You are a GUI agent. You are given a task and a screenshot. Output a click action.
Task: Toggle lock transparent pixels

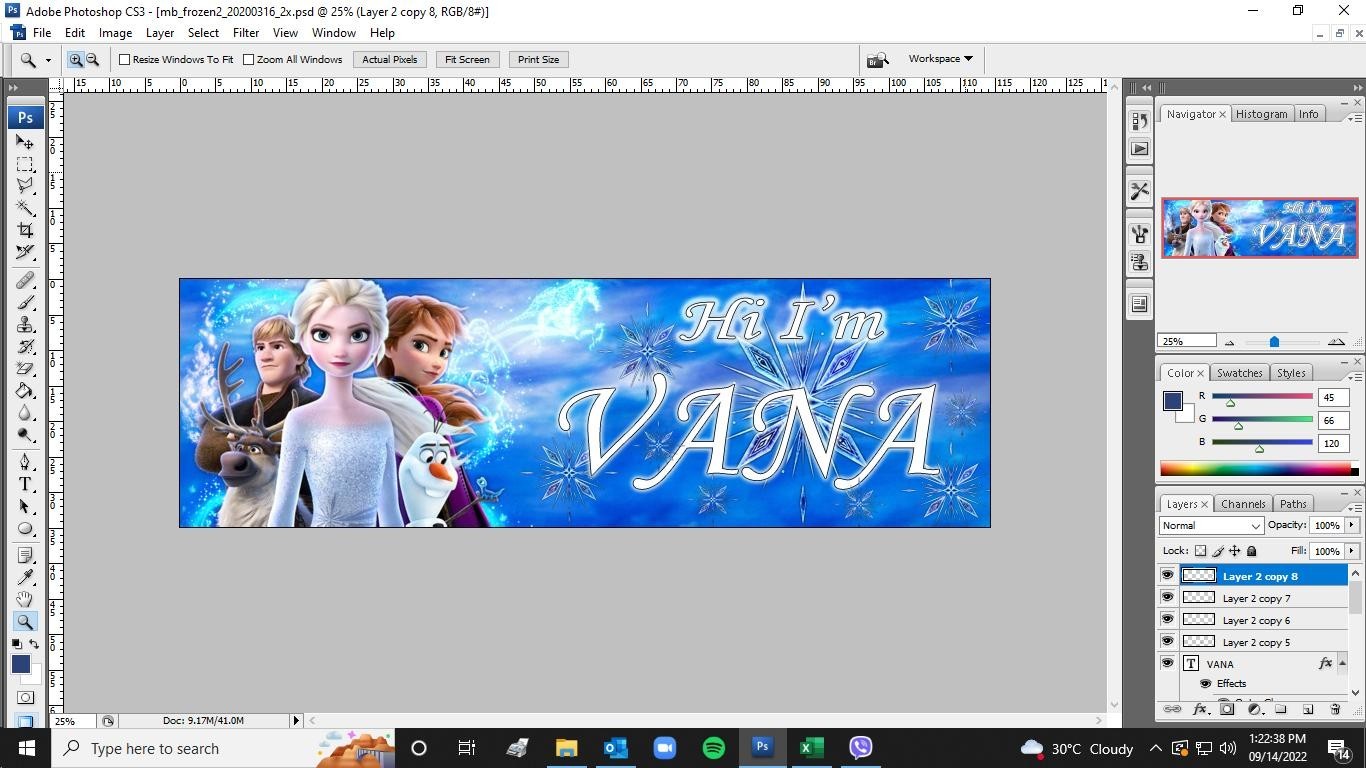(1201, 551)
